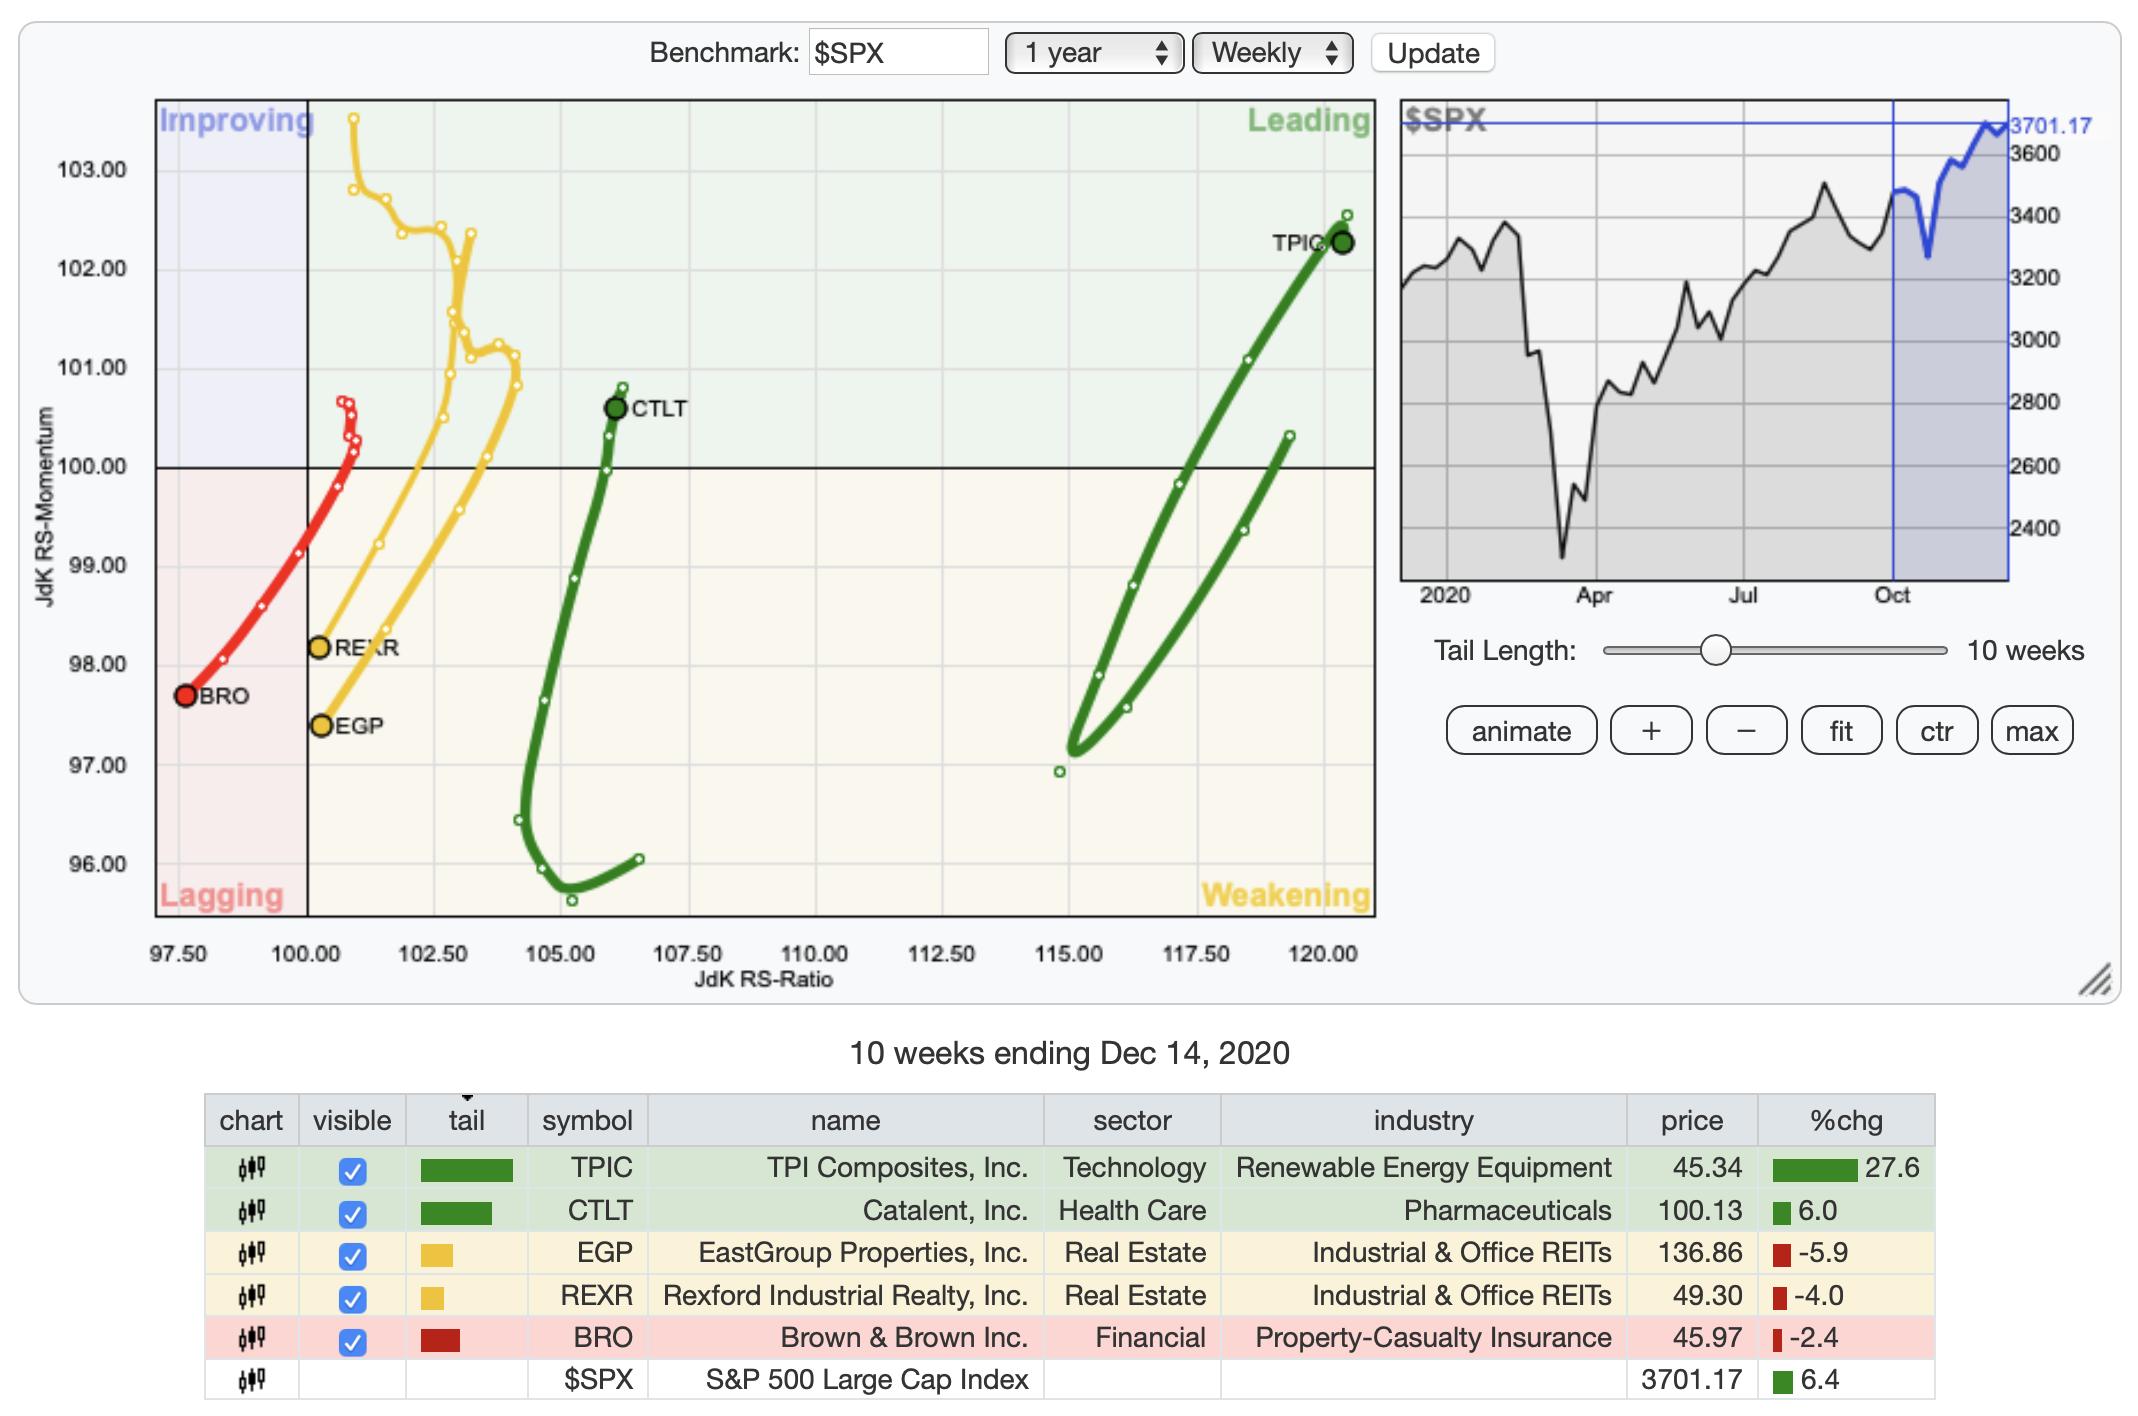
Task: Open candlestick chart icon for CTLT row
Action: click(x=251, y=1211)
